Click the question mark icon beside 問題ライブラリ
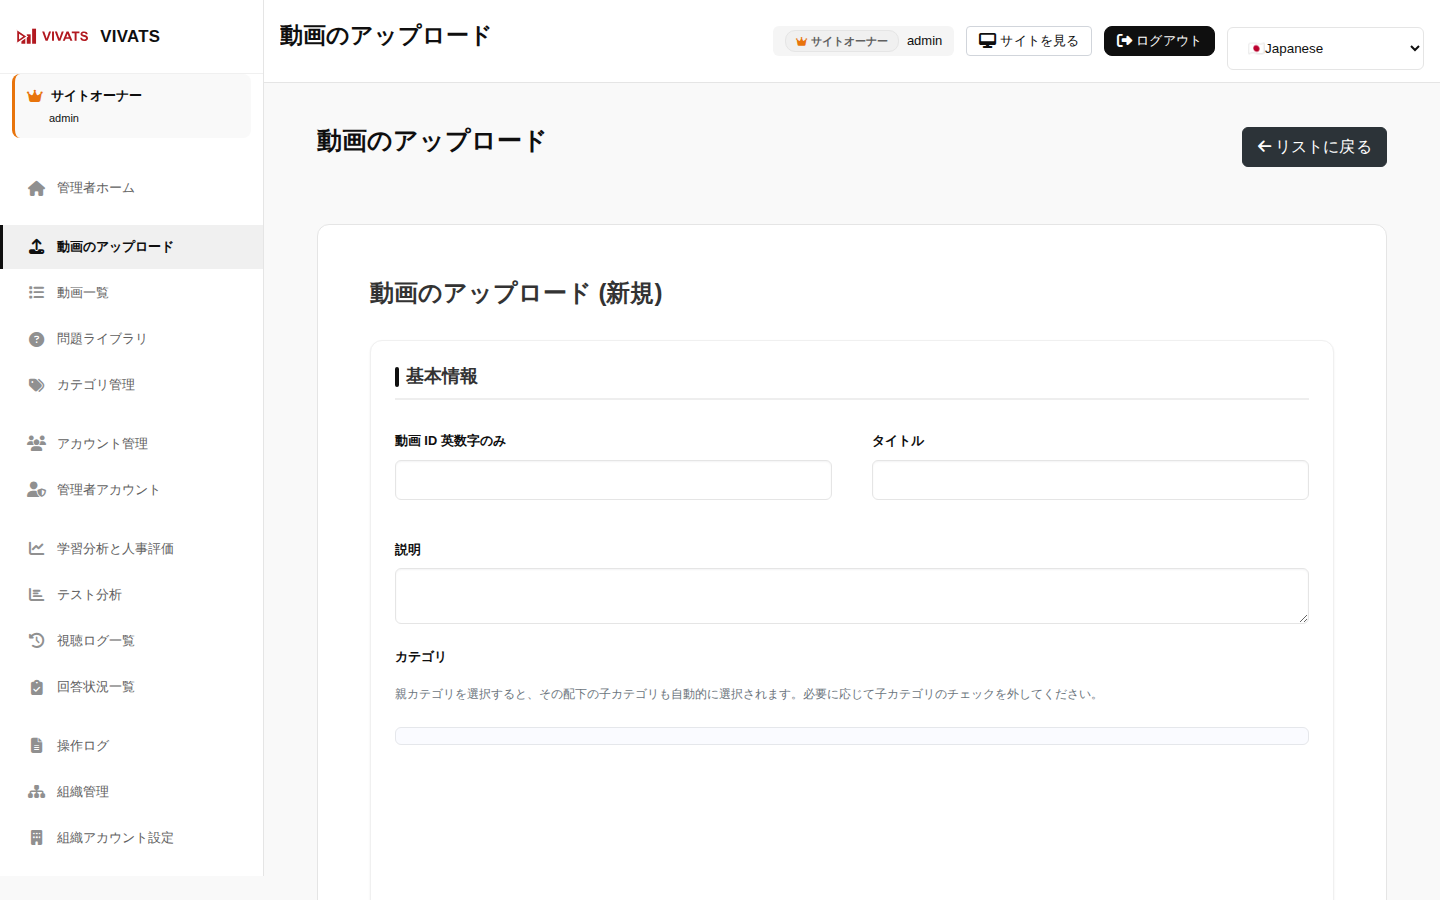 (x=37, y=339)
